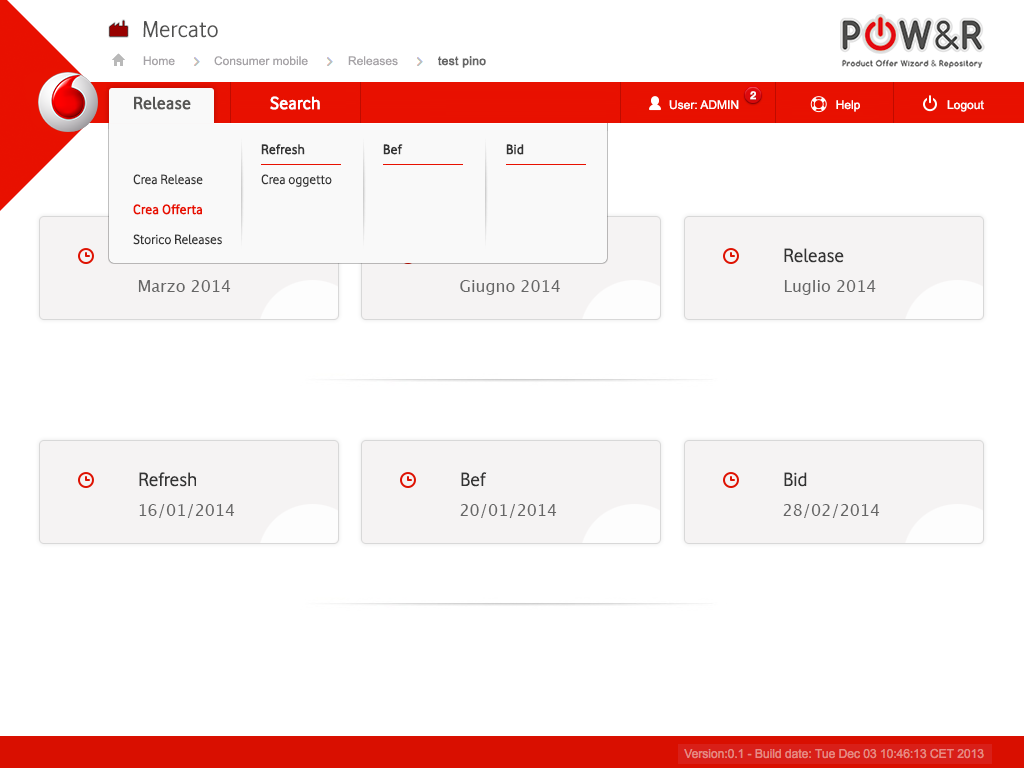Click the test pino breadcrumb
Image resolution: width=1024 pixels, height=768 pixels.
(462, 61)
